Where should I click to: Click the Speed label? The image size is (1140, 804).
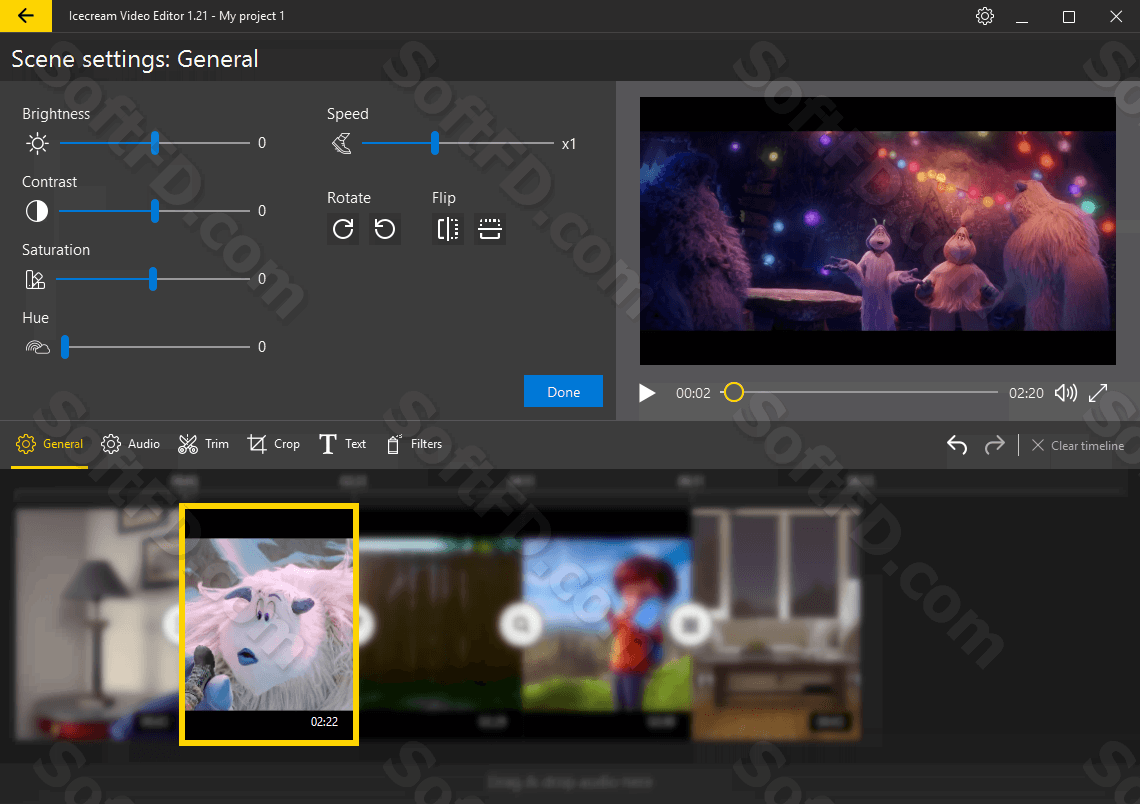point(348,114)
